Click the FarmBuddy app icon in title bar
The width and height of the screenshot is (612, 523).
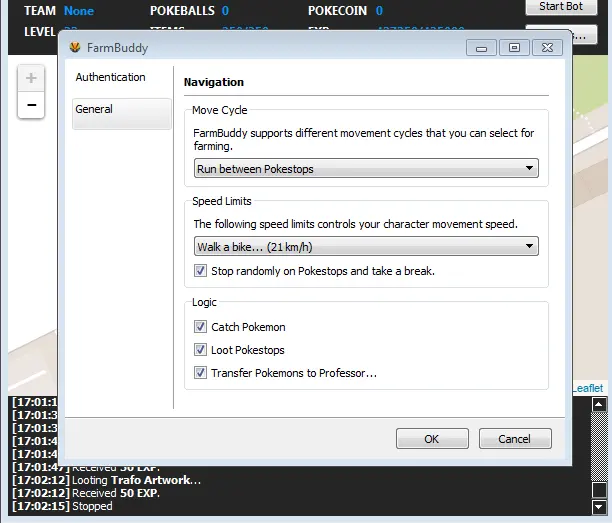75,47
